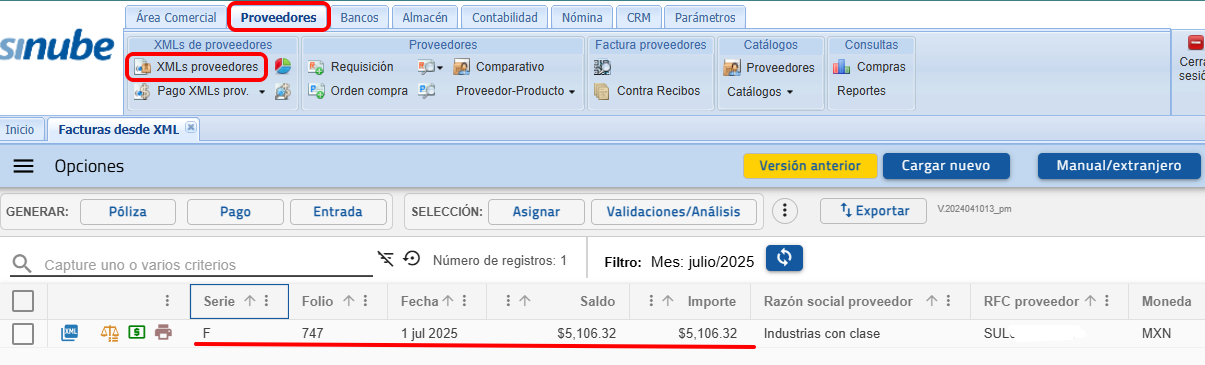Switch to Bancos tab
The image size is (1205, 365).
click(359, 17)
